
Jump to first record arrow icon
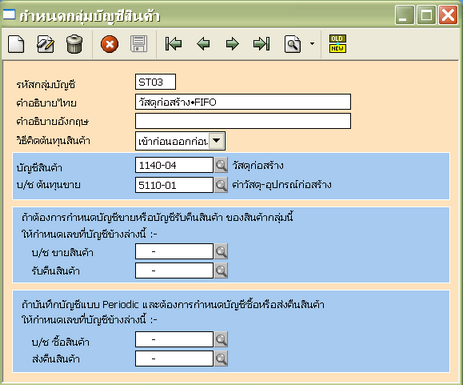pyautogui.click(x=174, y=44)
